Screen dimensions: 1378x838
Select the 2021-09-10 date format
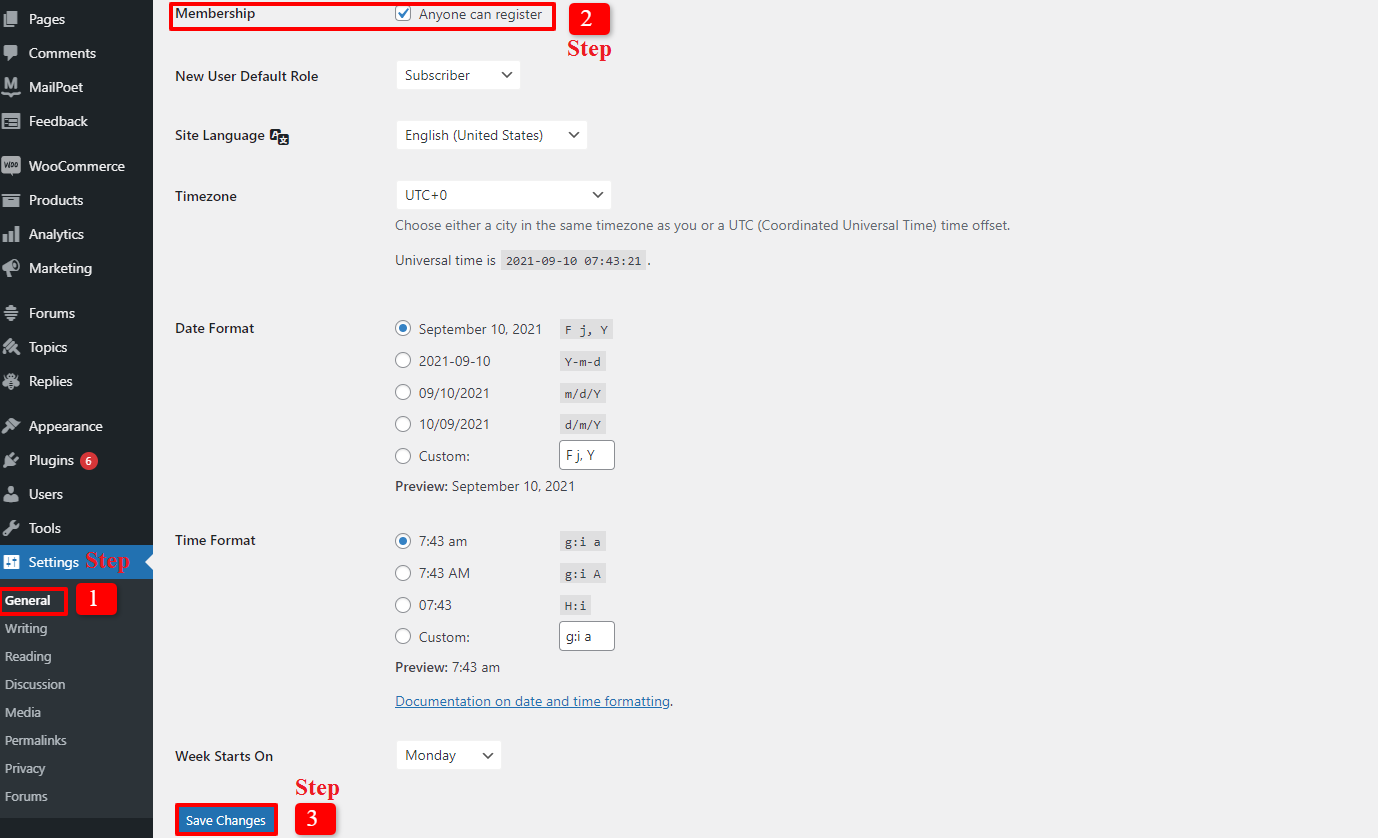coord(403,360)
